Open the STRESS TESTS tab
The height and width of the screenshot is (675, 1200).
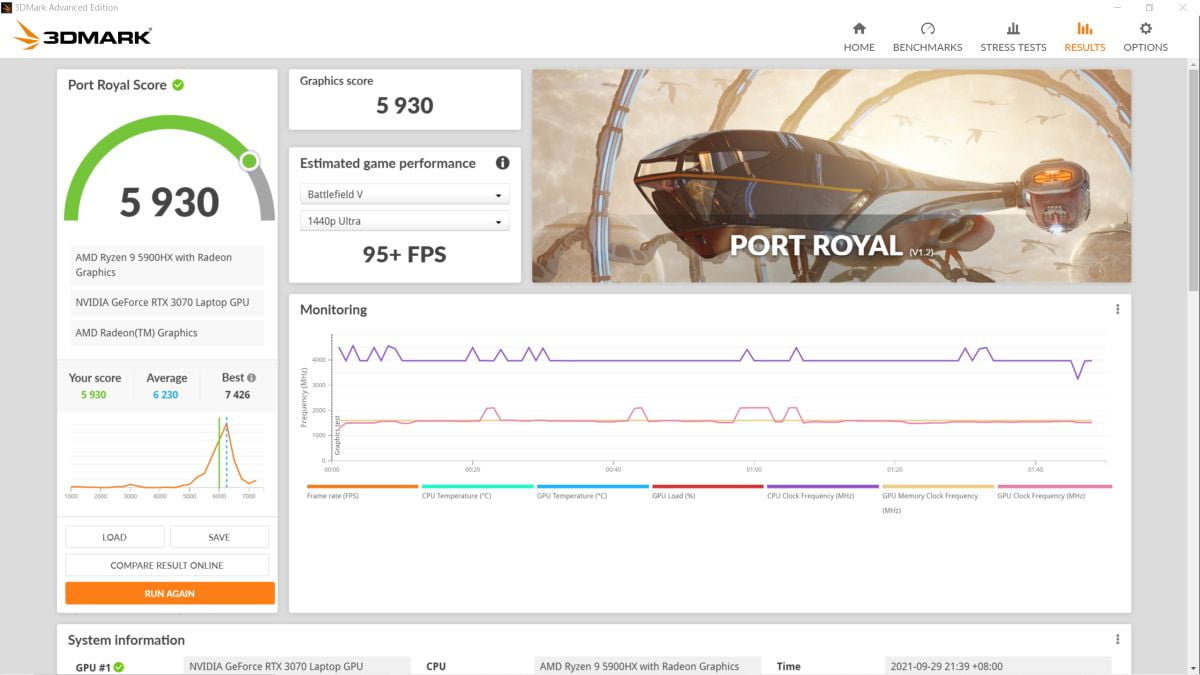[x=1013, y=37]
